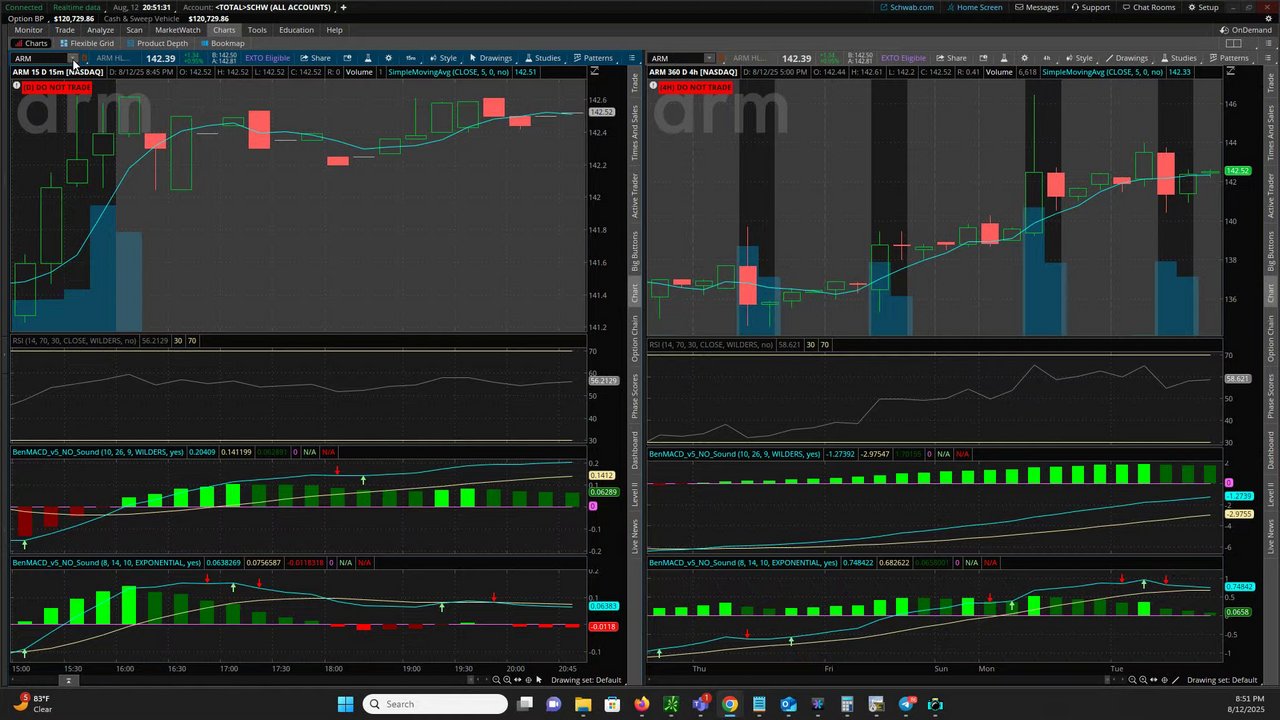Select pointer cursor tool below left chart

[539, 680]
